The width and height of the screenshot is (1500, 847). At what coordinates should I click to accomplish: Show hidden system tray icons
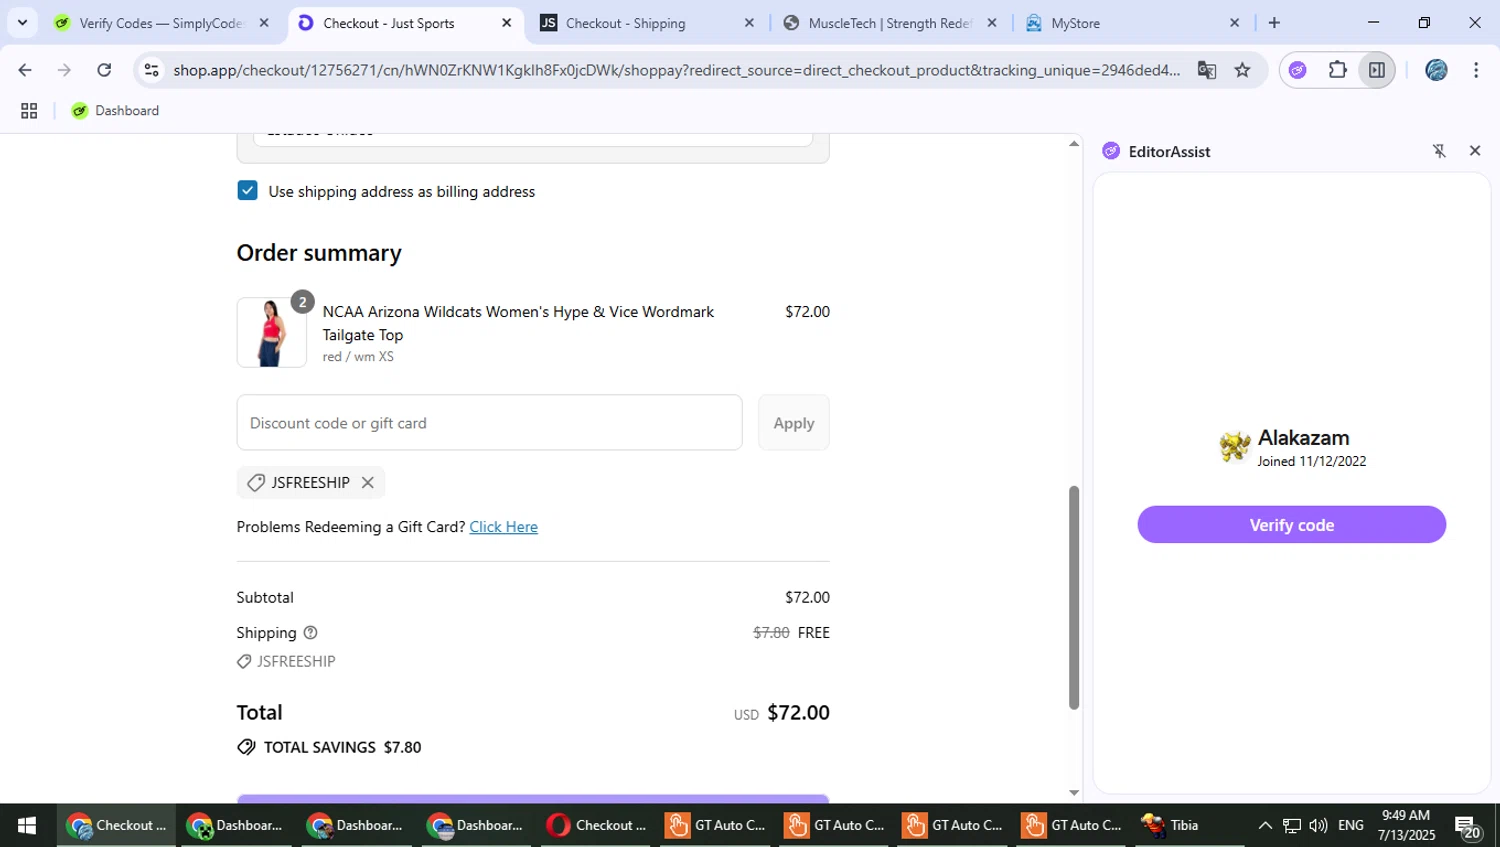(x=1265, y=826)
